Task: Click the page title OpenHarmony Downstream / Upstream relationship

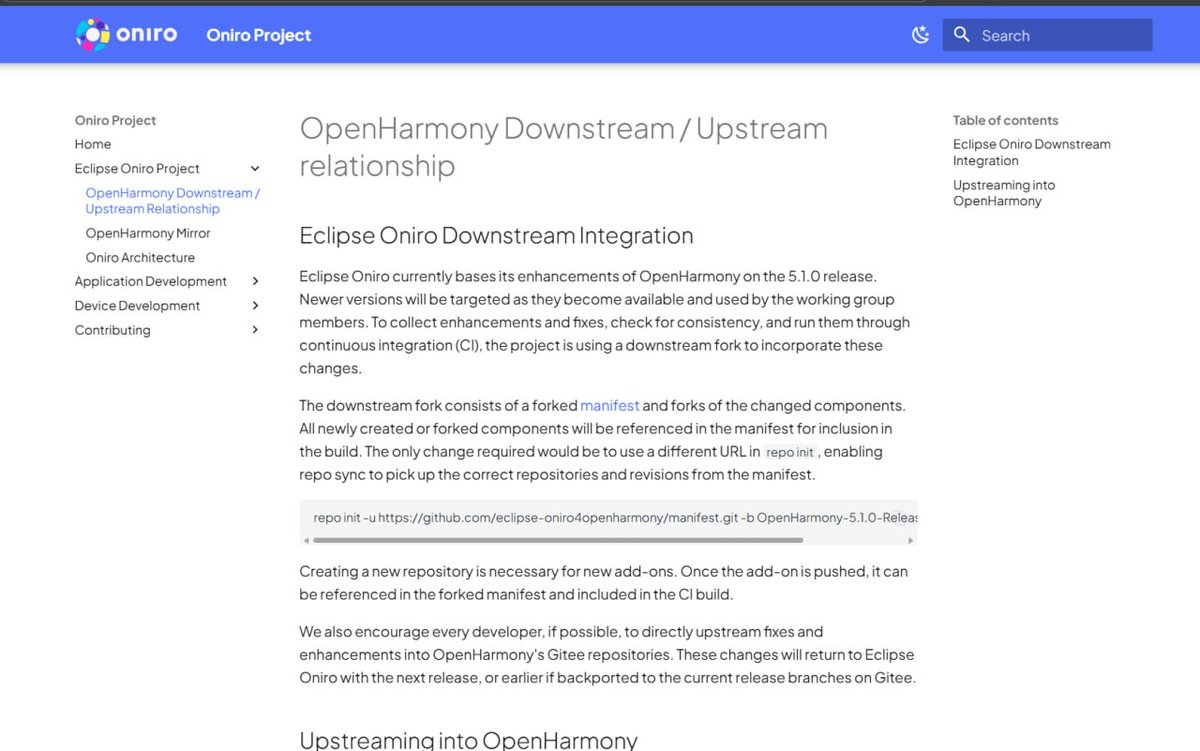Action: [x=564, y=147]
